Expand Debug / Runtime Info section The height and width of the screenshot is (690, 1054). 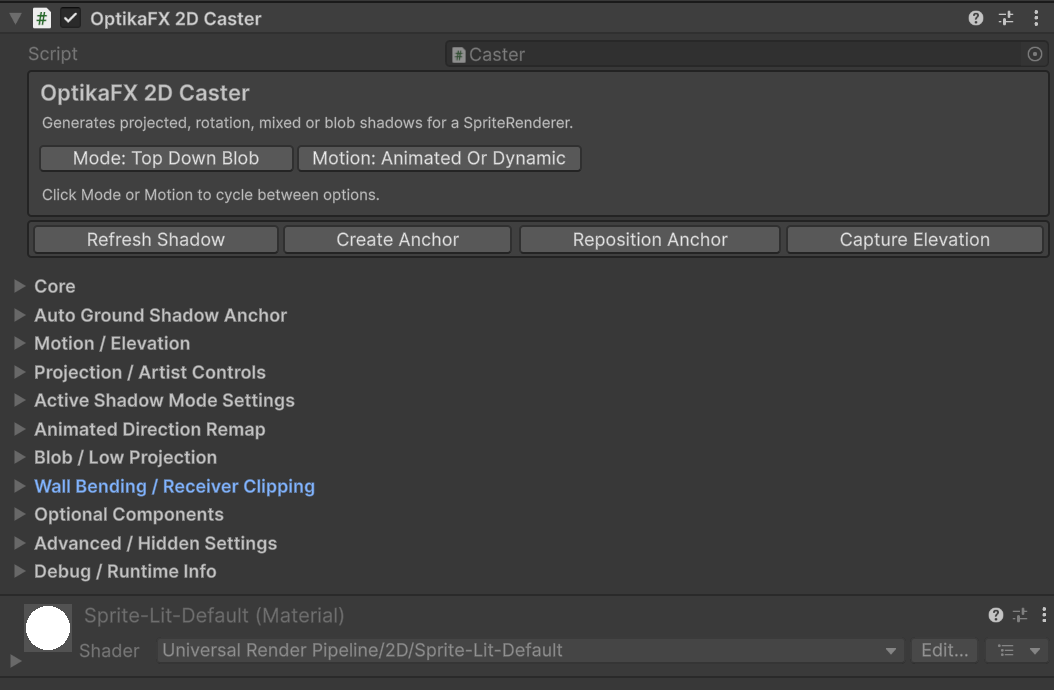point(19,571)
